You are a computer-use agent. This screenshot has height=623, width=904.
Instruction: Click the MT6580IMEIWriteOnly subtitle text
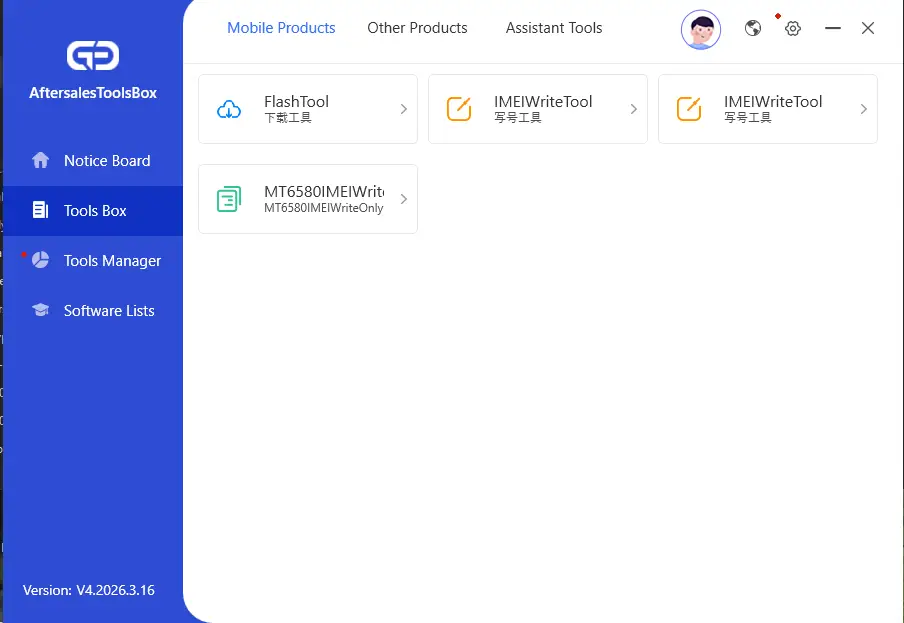(x=323, y=208)
